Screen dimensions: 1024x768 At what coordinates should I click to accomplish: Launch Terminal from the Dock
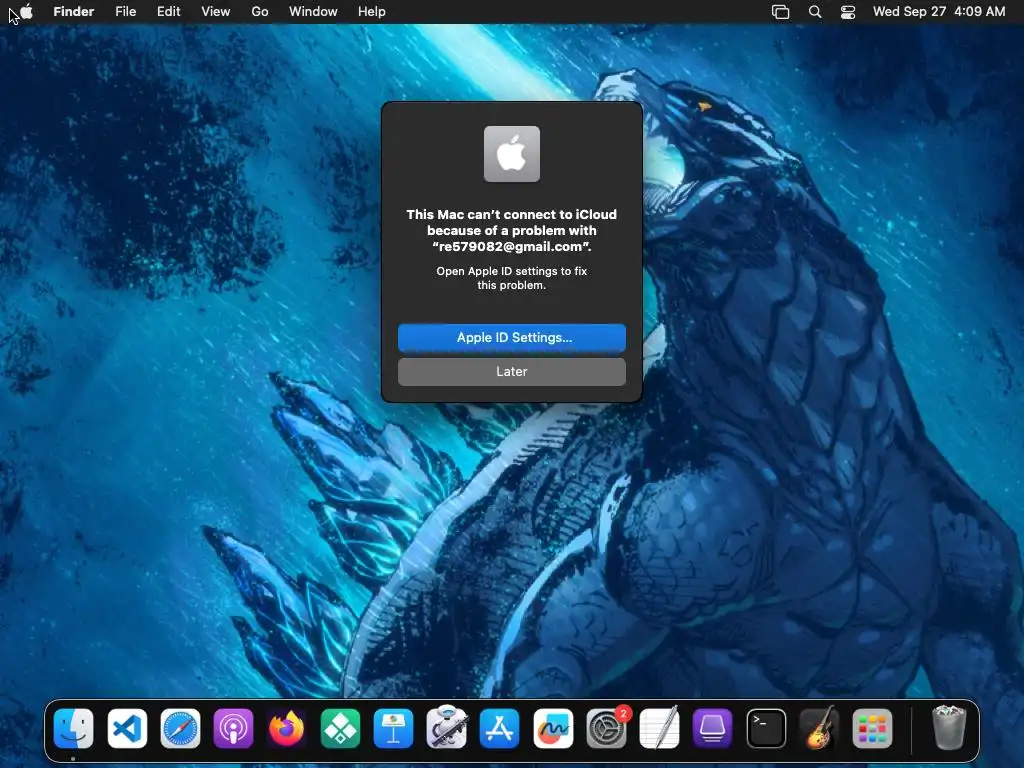(766, 728)
